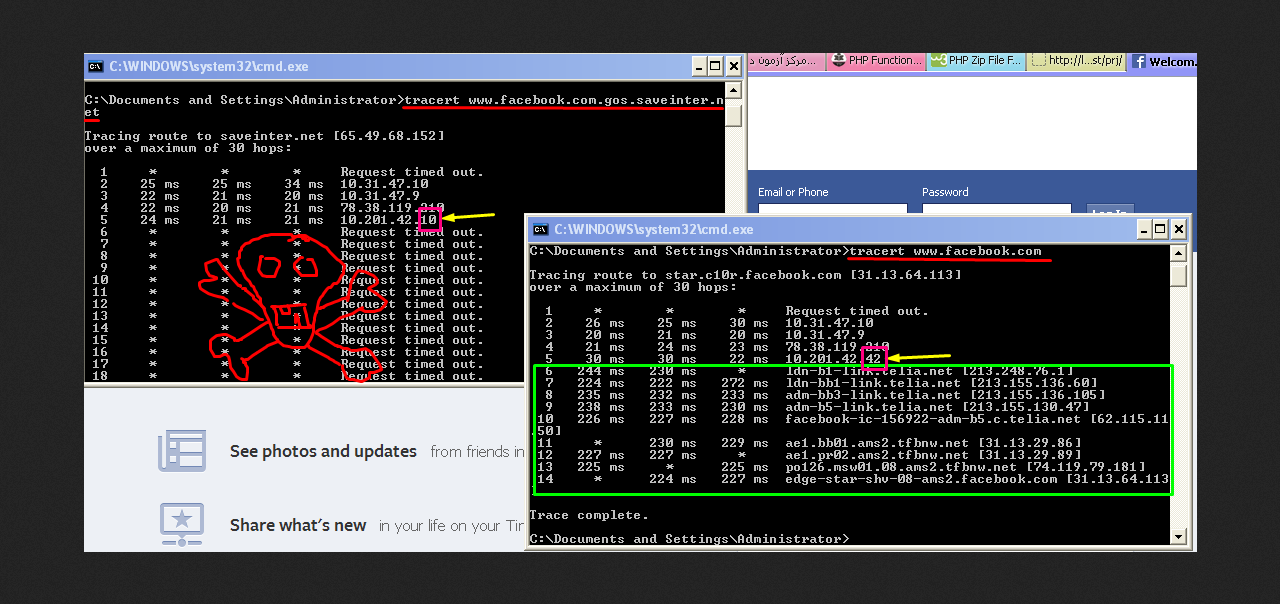The width and height of the screenshot is (1280, 604).
Task: Click the favicon on PHP Function tab
Action: 838,60
